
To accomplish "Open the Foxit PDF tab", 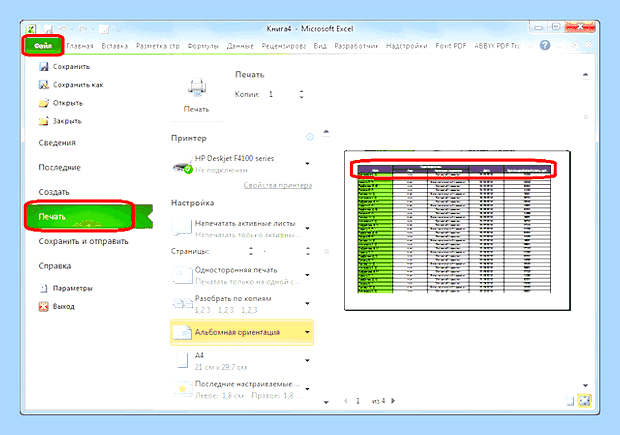I will coord(451,46).
